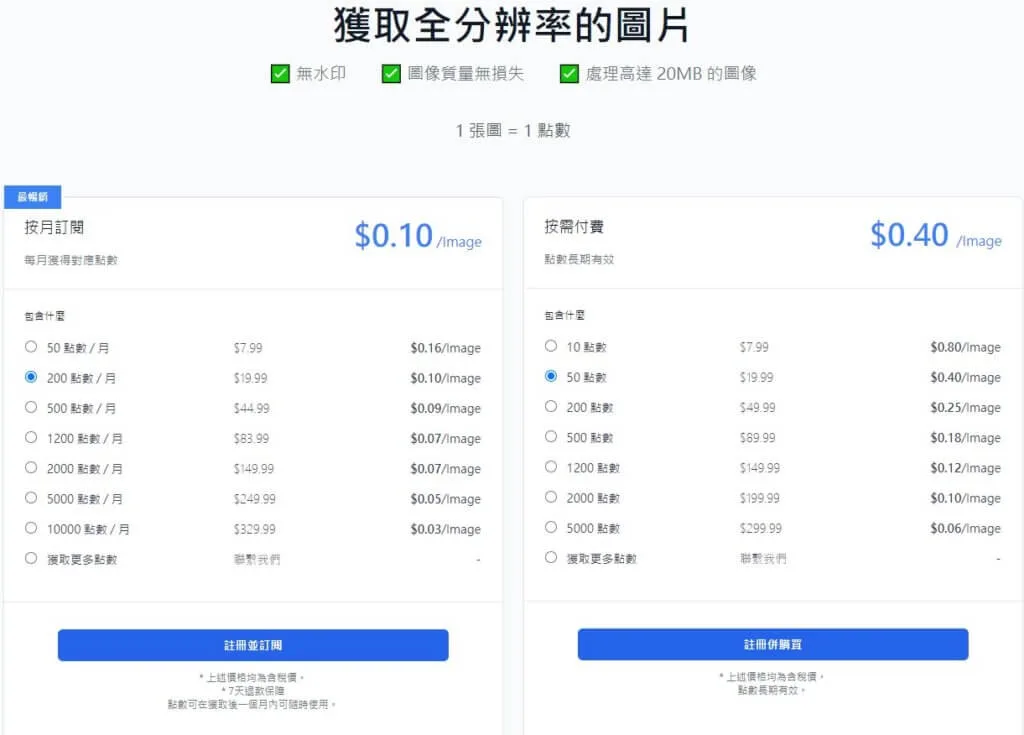Select the pay-as-you-go 10 點數 option
This screenshot has width=1024, height=735.
point(551,346)
